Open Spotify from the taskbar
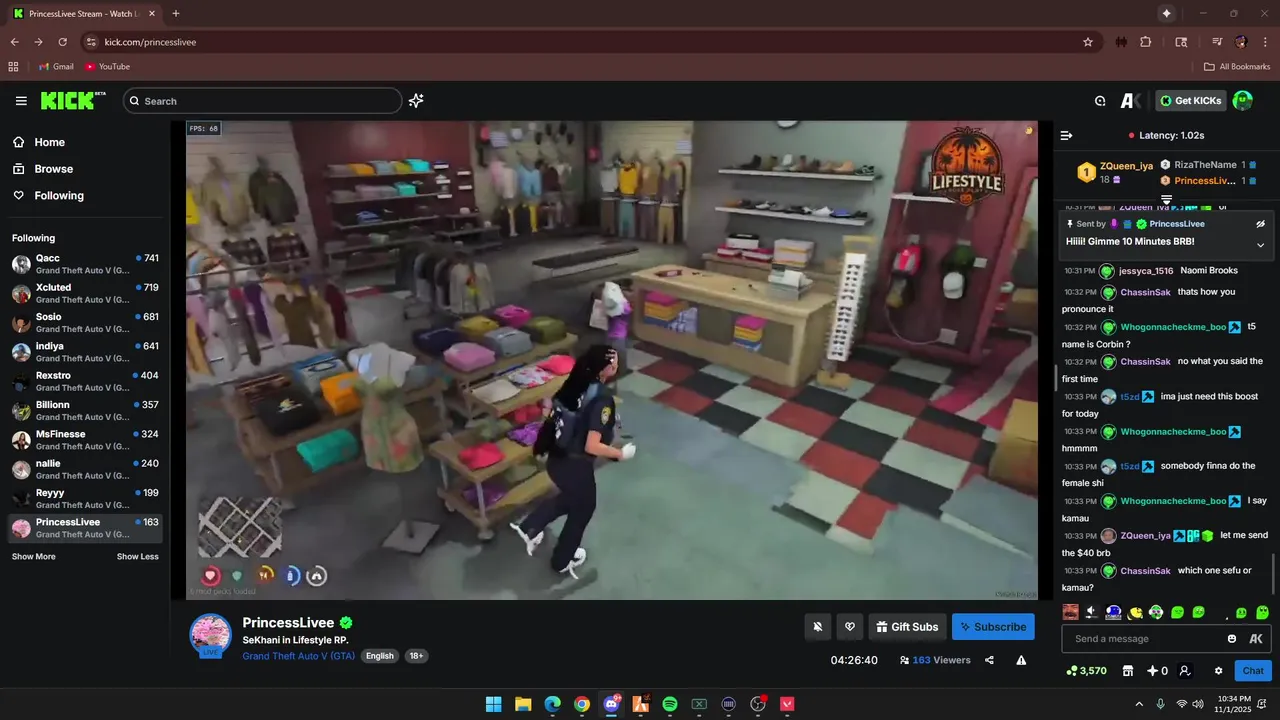Viewport: 1280px width, 720px height. (x=670, y=704)
